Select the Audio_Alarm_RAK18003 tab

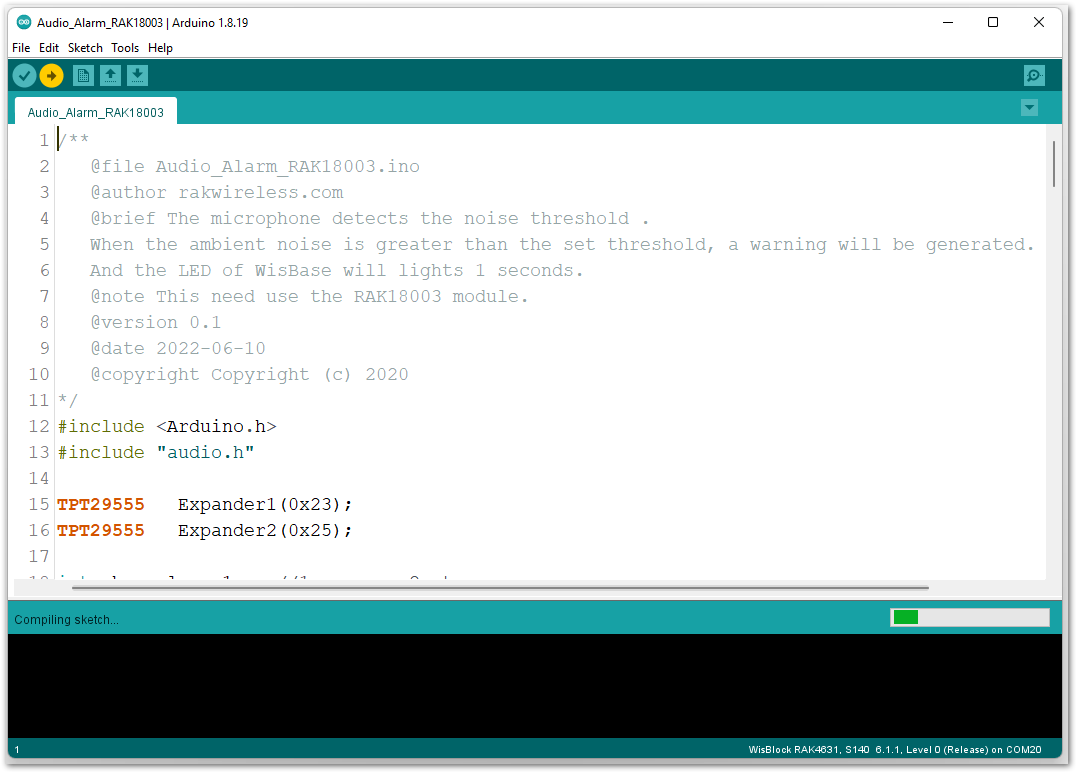(96, 112)
